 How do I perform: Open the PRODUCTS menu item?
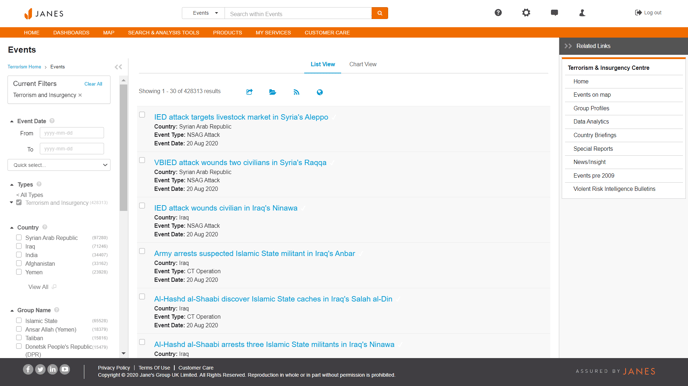click(227, 32)
